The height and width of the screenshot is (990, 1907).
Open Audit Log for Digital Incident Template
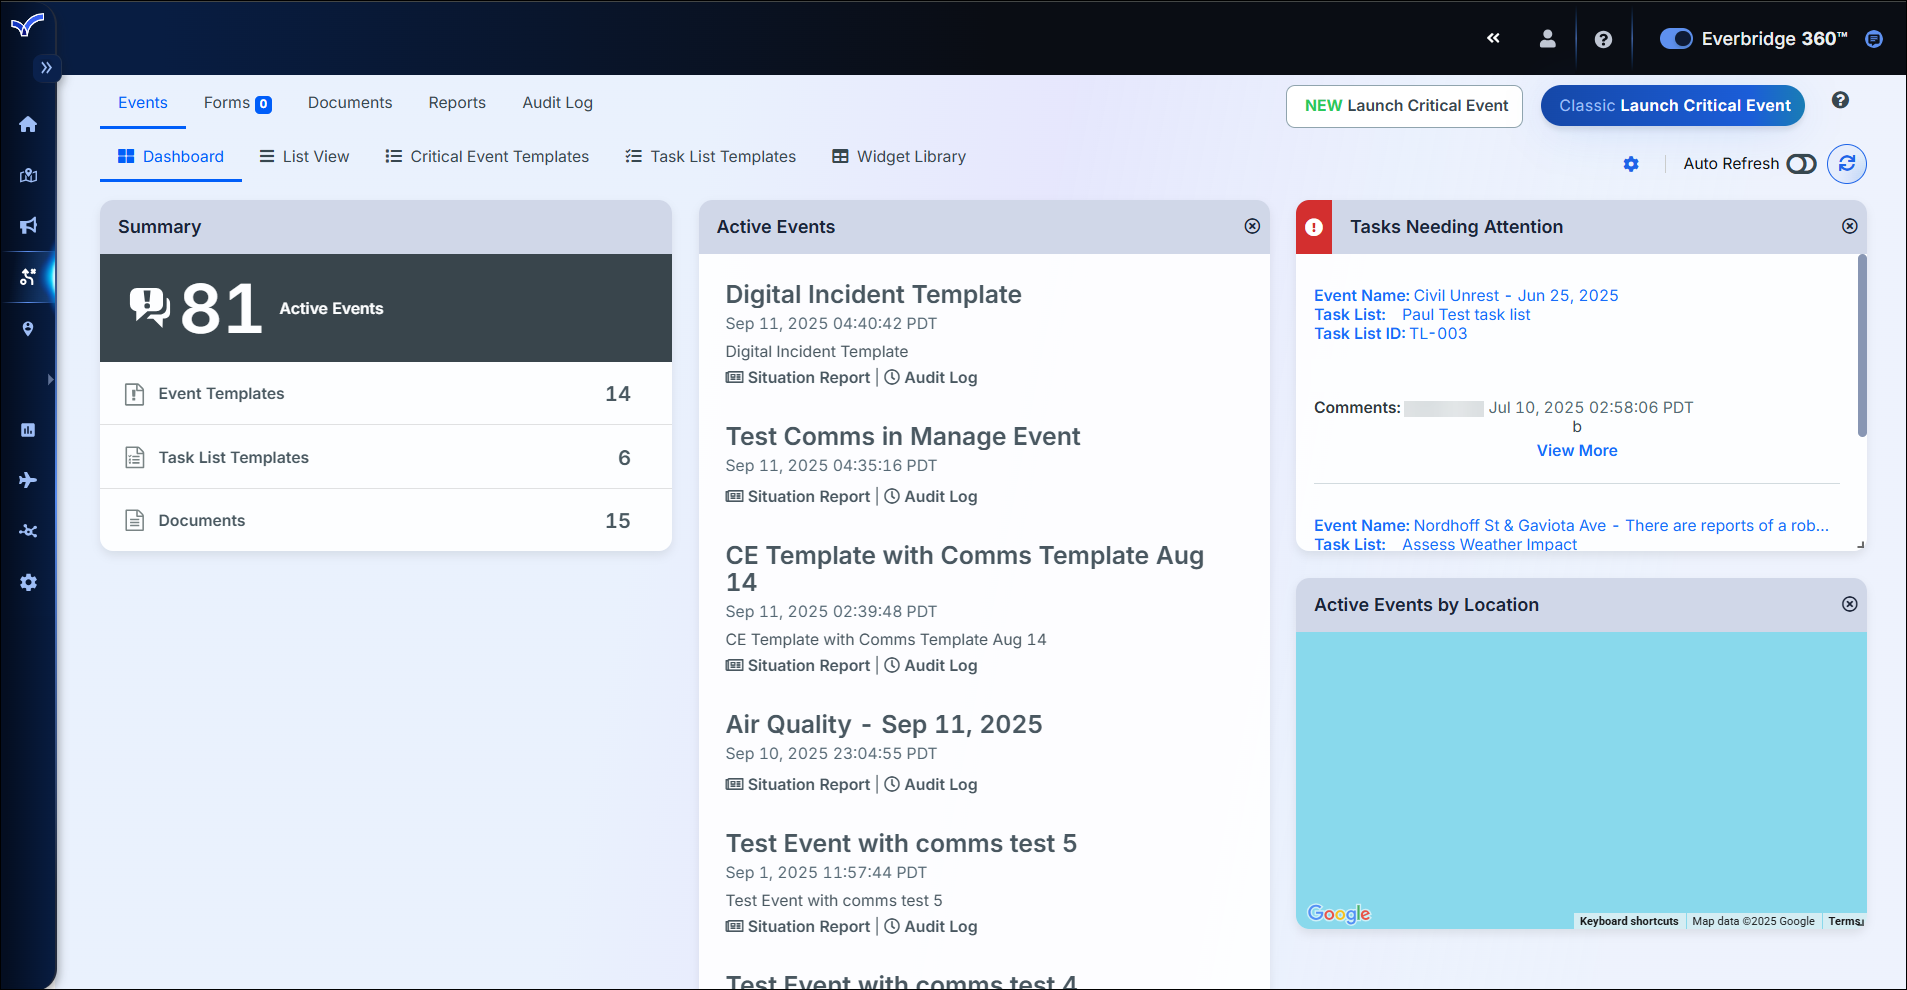pyautogui.click(x=931, y=378)
